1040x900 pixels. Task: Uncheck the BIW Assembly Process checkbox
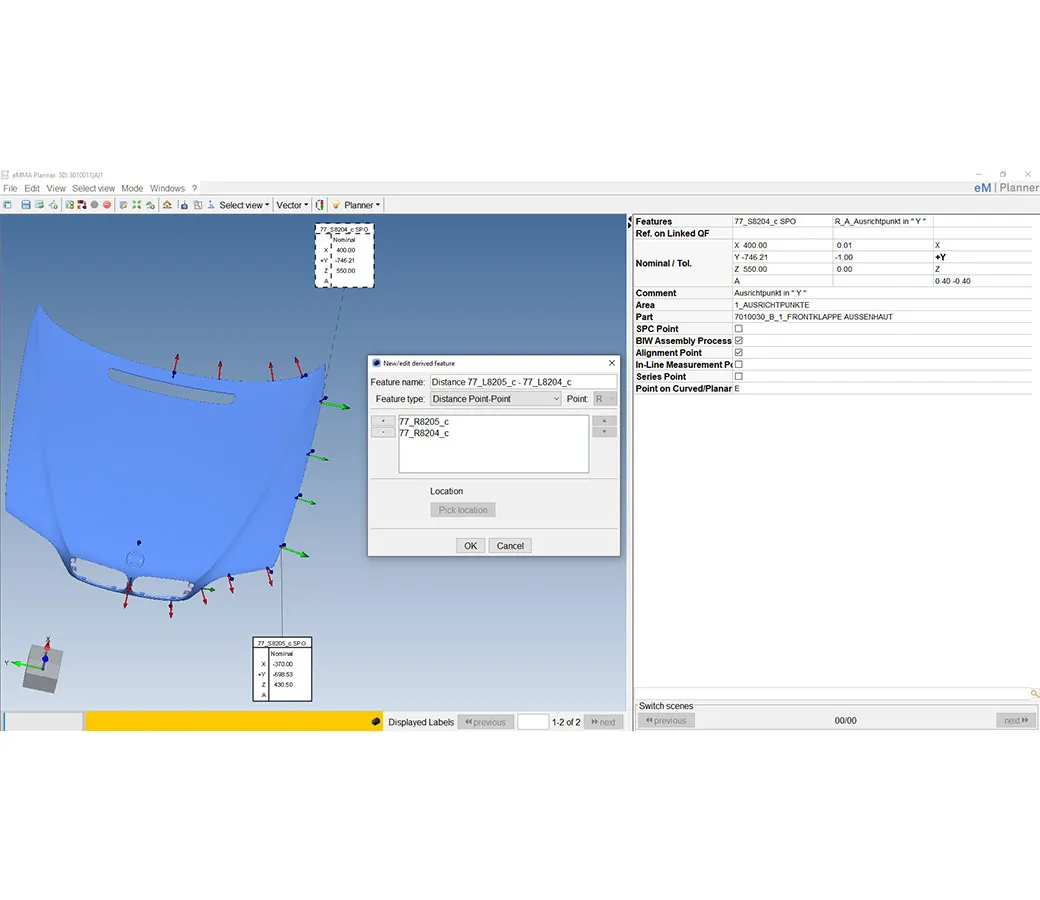739,341
